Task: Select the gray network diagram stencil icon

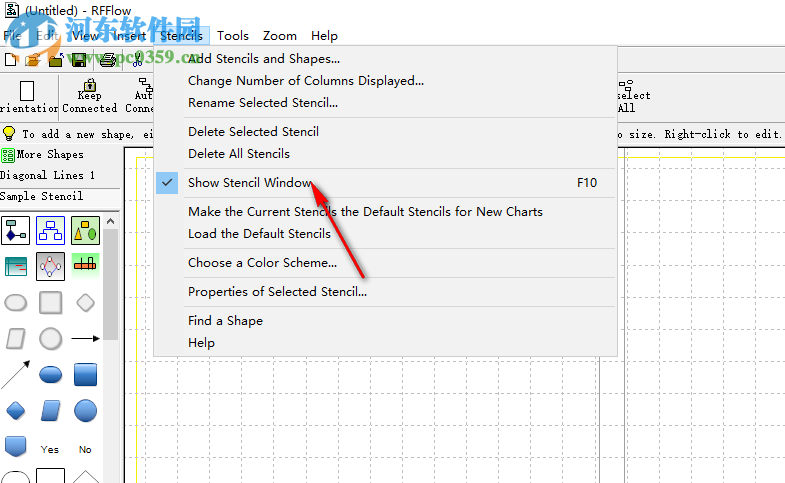Action: 51,266
